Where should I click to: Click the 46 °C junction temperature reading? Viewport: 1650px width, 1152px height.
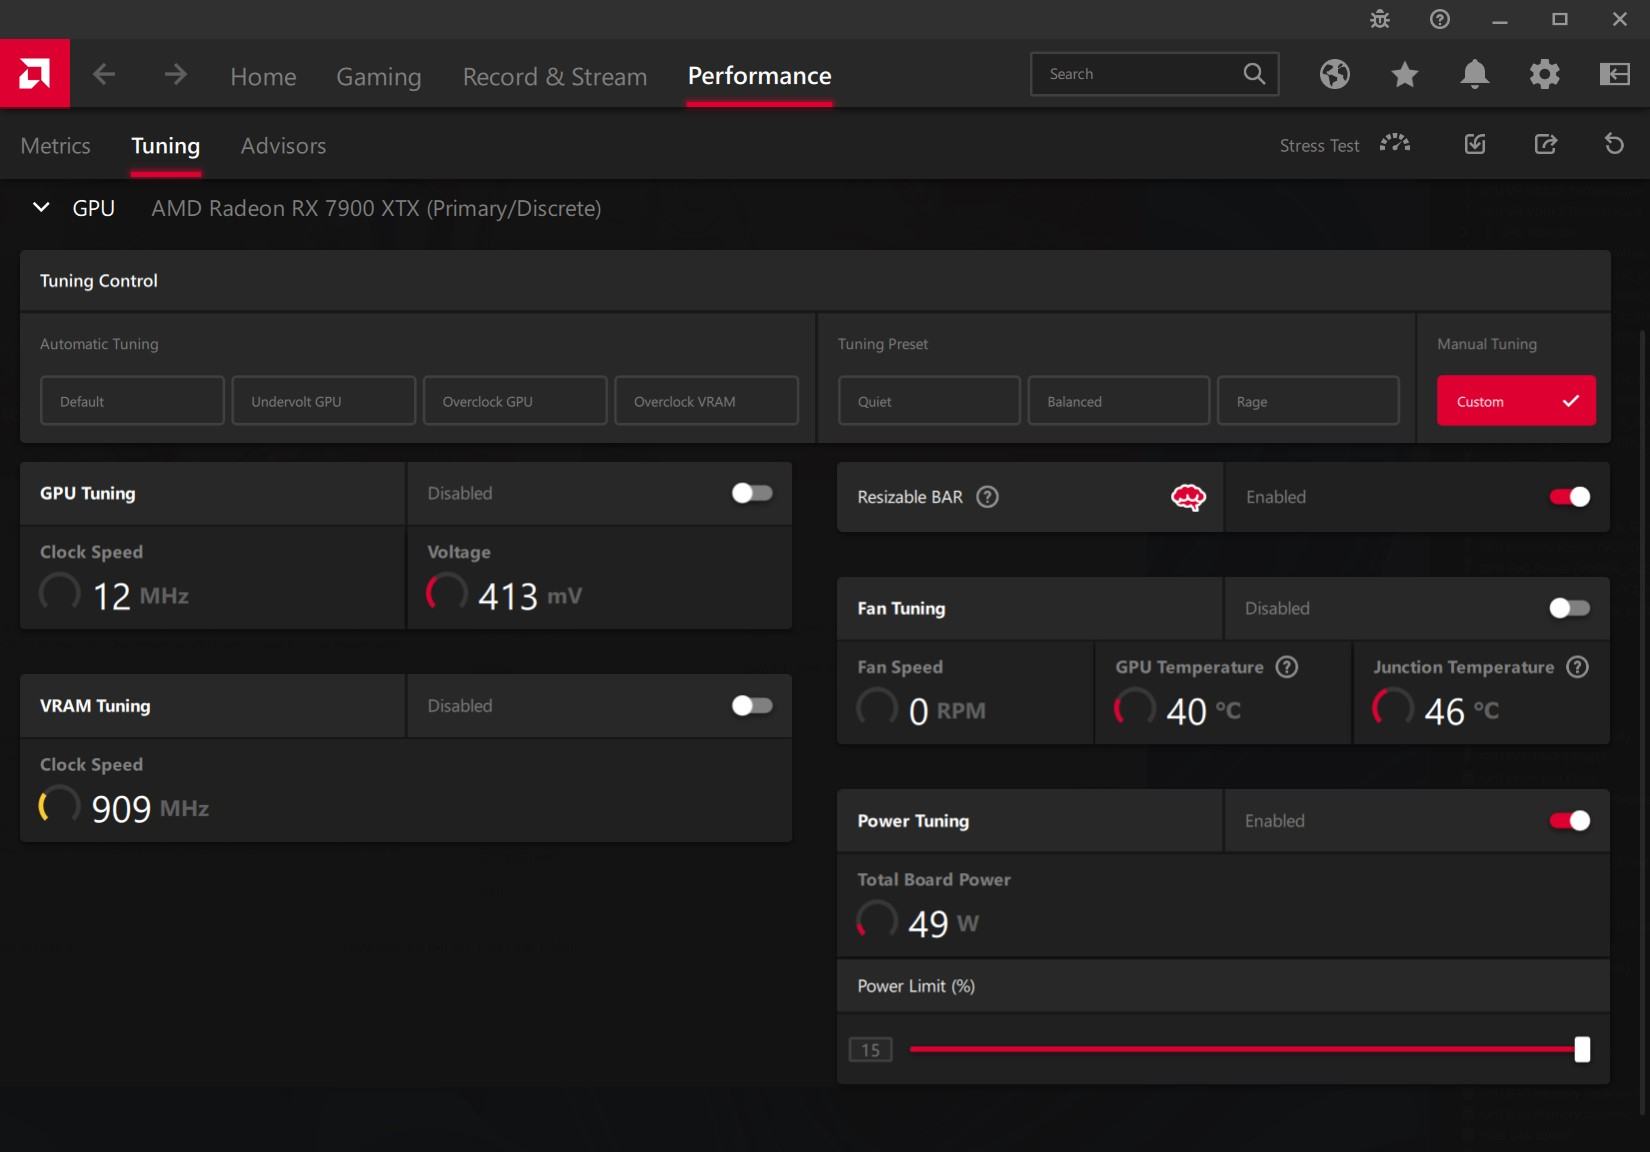pyautogui.click(x=1462, y=712)
